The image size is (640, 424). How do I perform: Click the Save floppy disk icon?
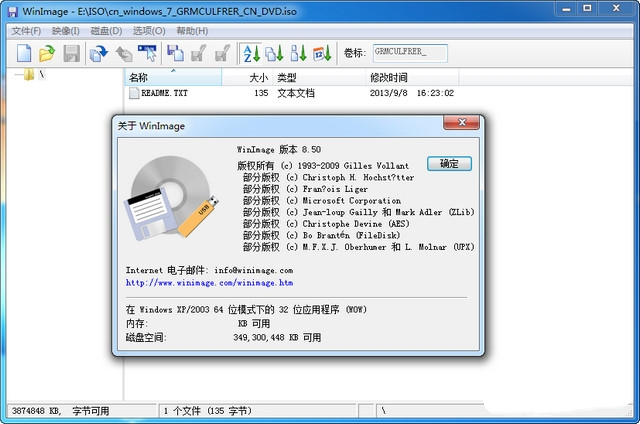pos(72,53)
